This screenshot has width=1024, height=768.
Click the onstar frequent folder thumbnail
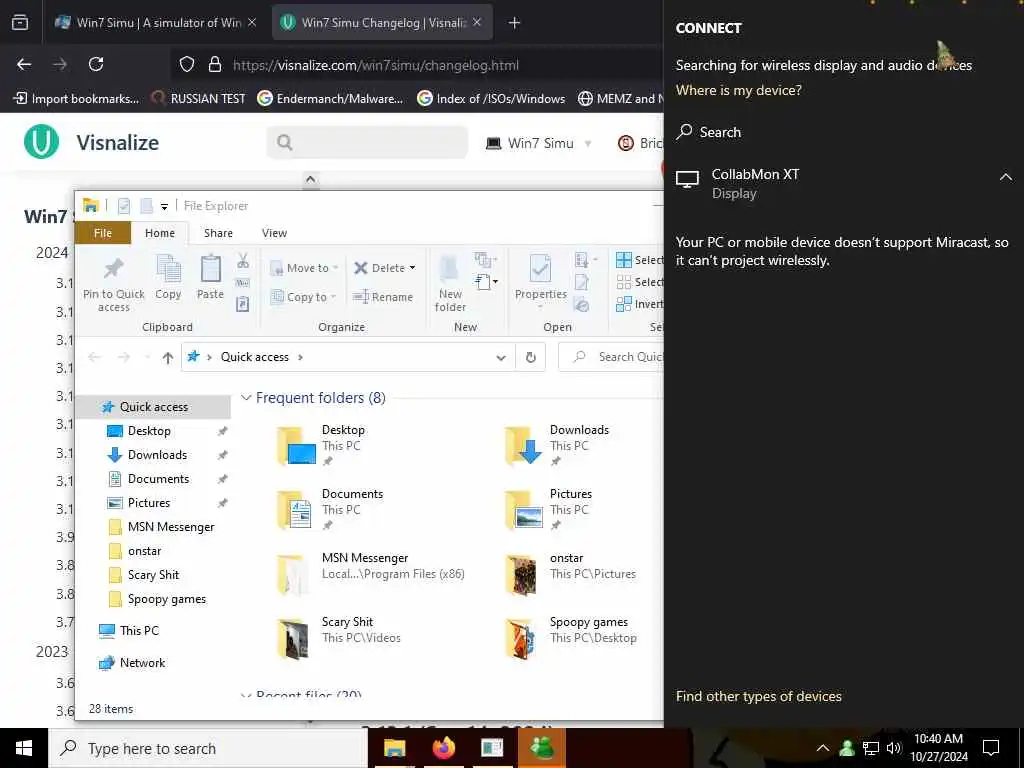point(521,575)
